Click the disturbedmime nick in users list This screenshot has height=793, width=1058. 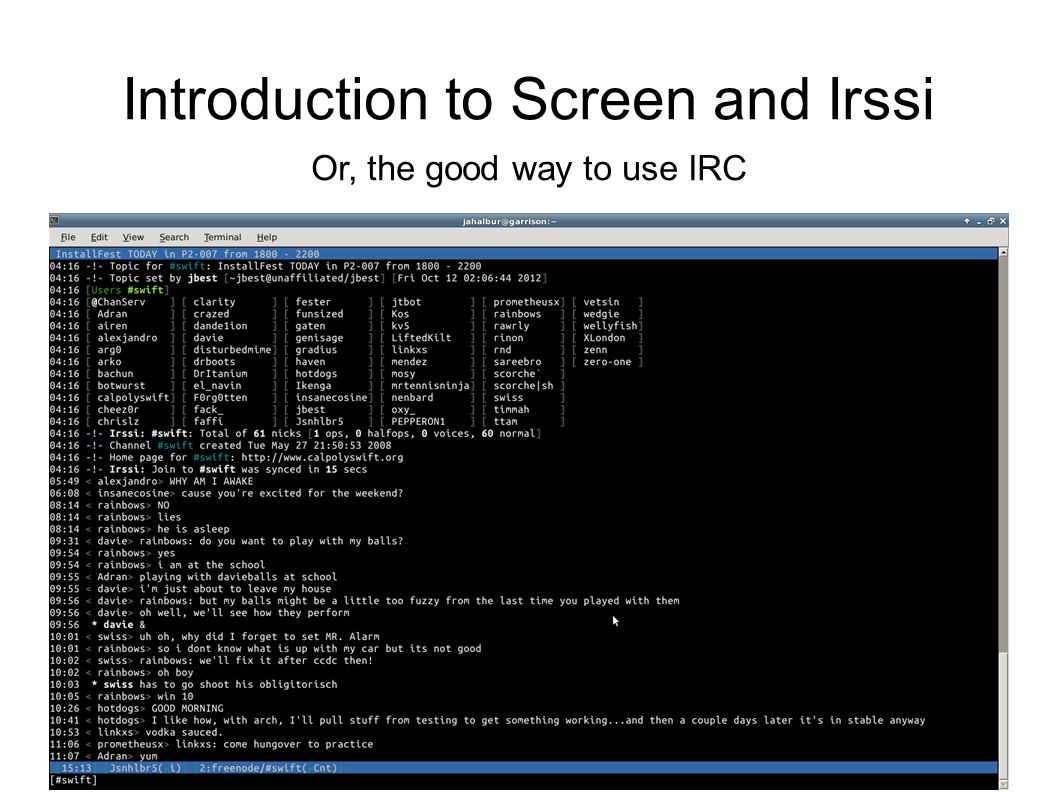232,350
